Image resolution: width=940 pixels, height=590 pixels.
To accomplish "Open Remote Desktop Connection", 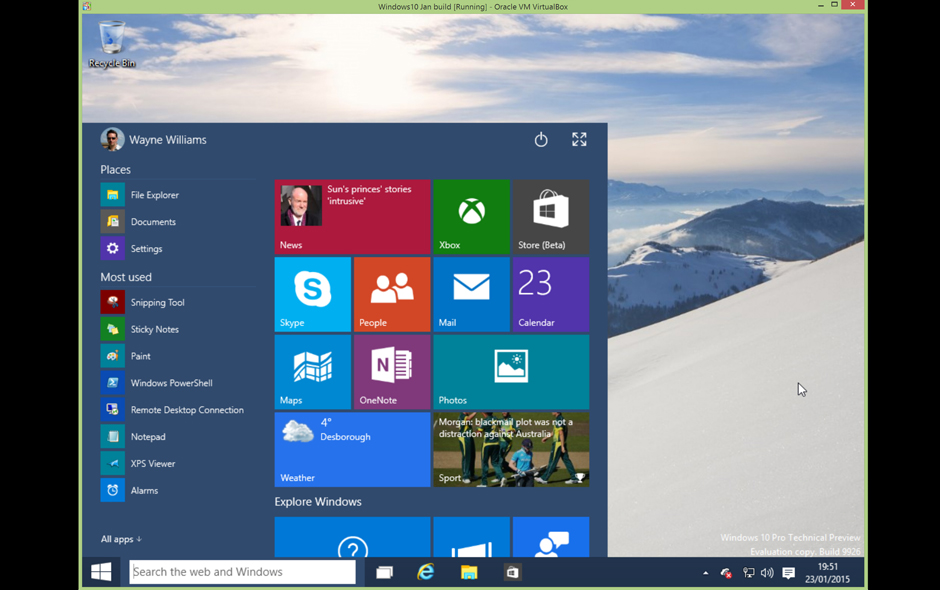I will point(179,410).
